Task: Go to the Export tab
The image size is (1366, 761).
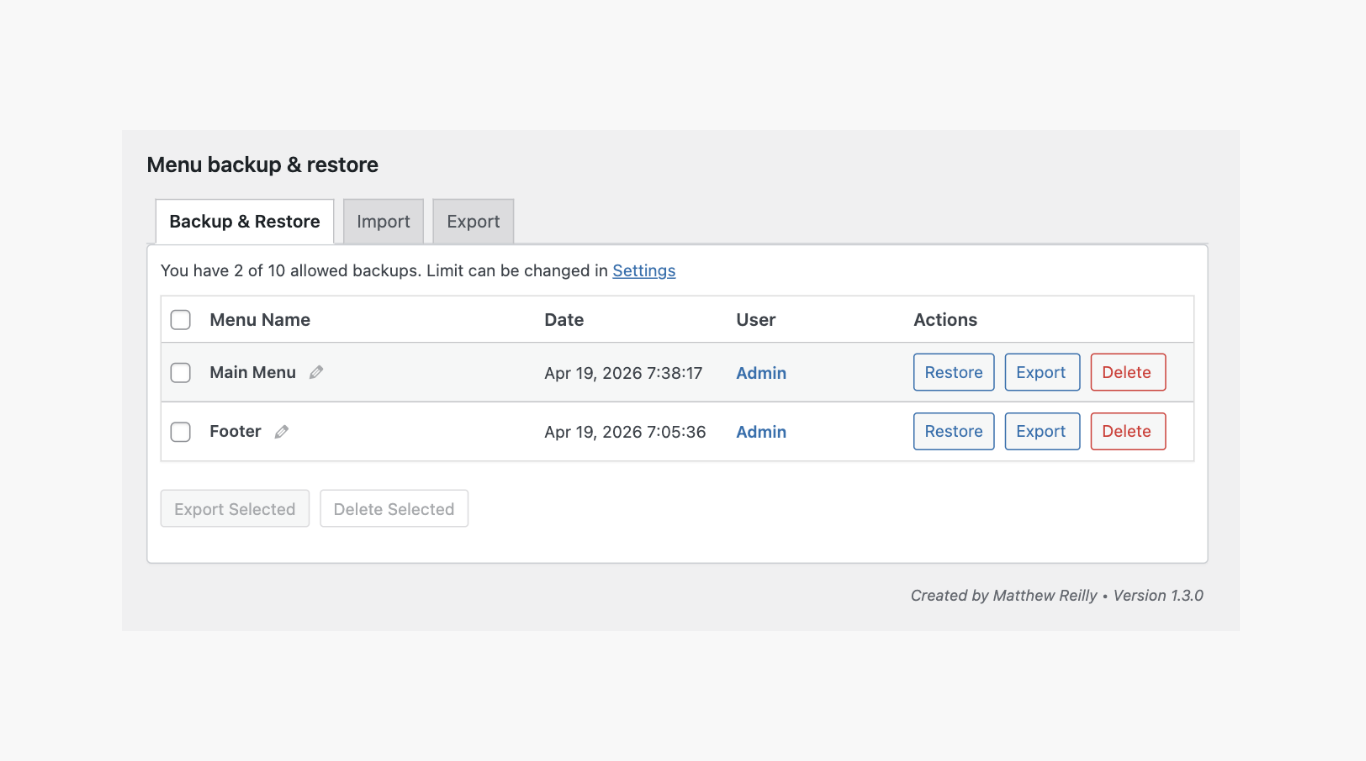Action: click(x=473, y=222)
